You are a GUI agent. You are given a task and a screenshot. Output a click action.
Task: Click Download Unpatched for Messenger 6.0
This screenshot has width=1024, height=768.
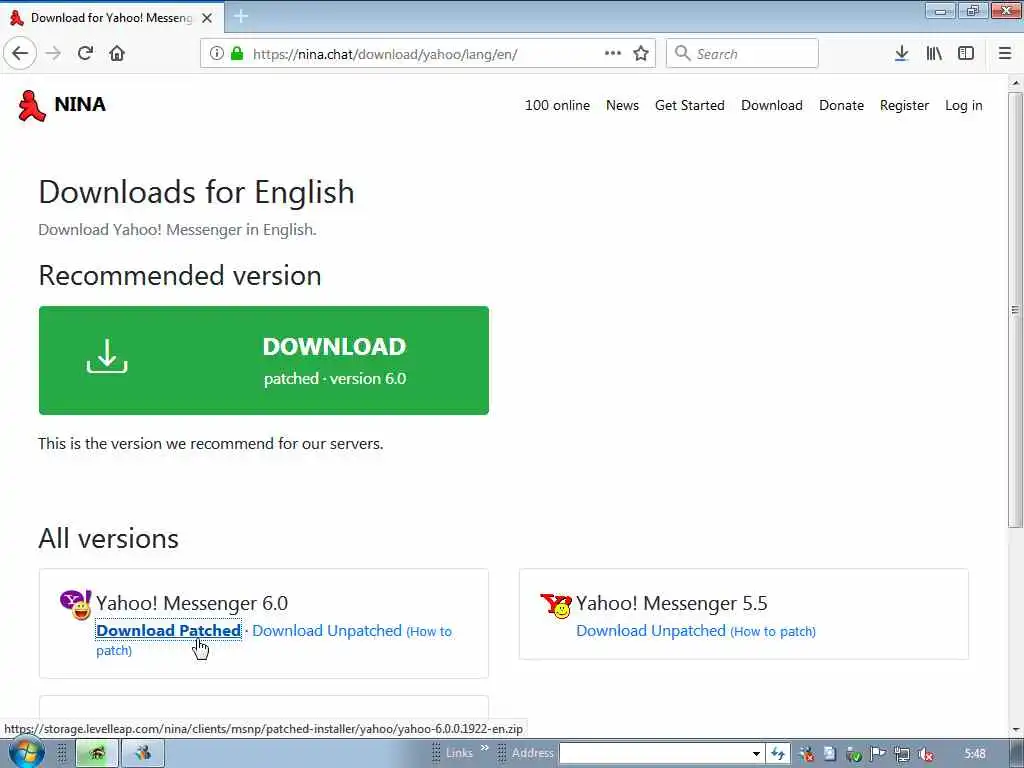click(x=327, y=631)
